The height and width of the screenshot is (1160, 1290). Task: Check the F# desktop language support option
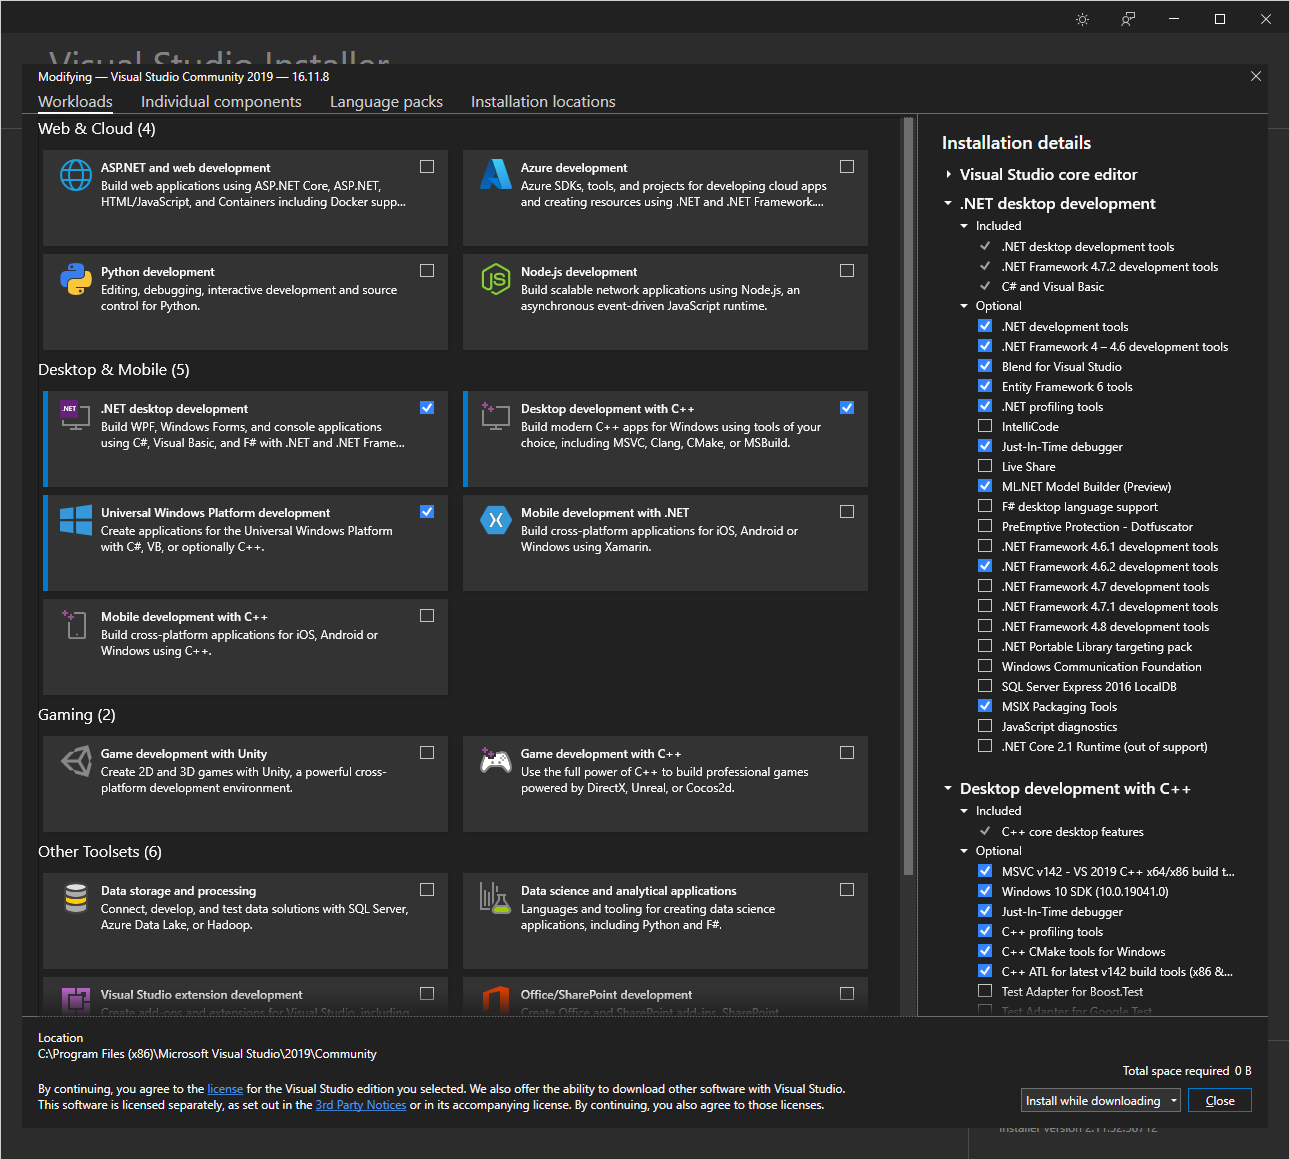[985, 506]
